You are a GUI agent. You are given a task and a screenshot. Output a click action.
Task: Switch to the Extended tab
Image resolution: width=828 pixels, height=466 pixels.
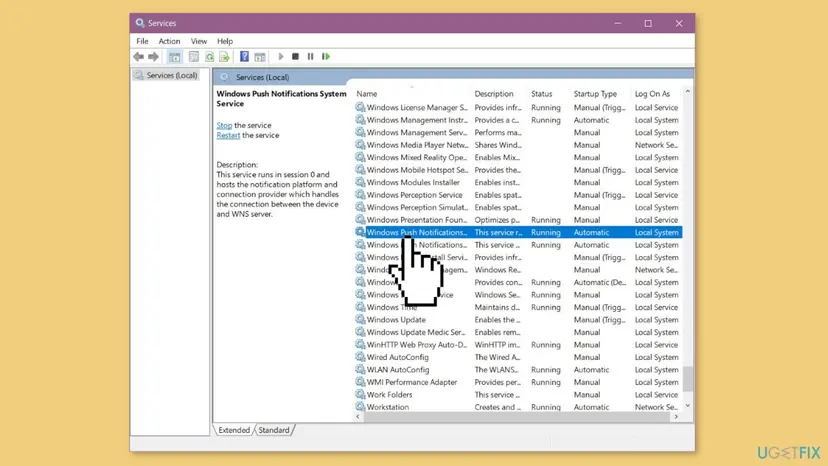click(234, 430)
